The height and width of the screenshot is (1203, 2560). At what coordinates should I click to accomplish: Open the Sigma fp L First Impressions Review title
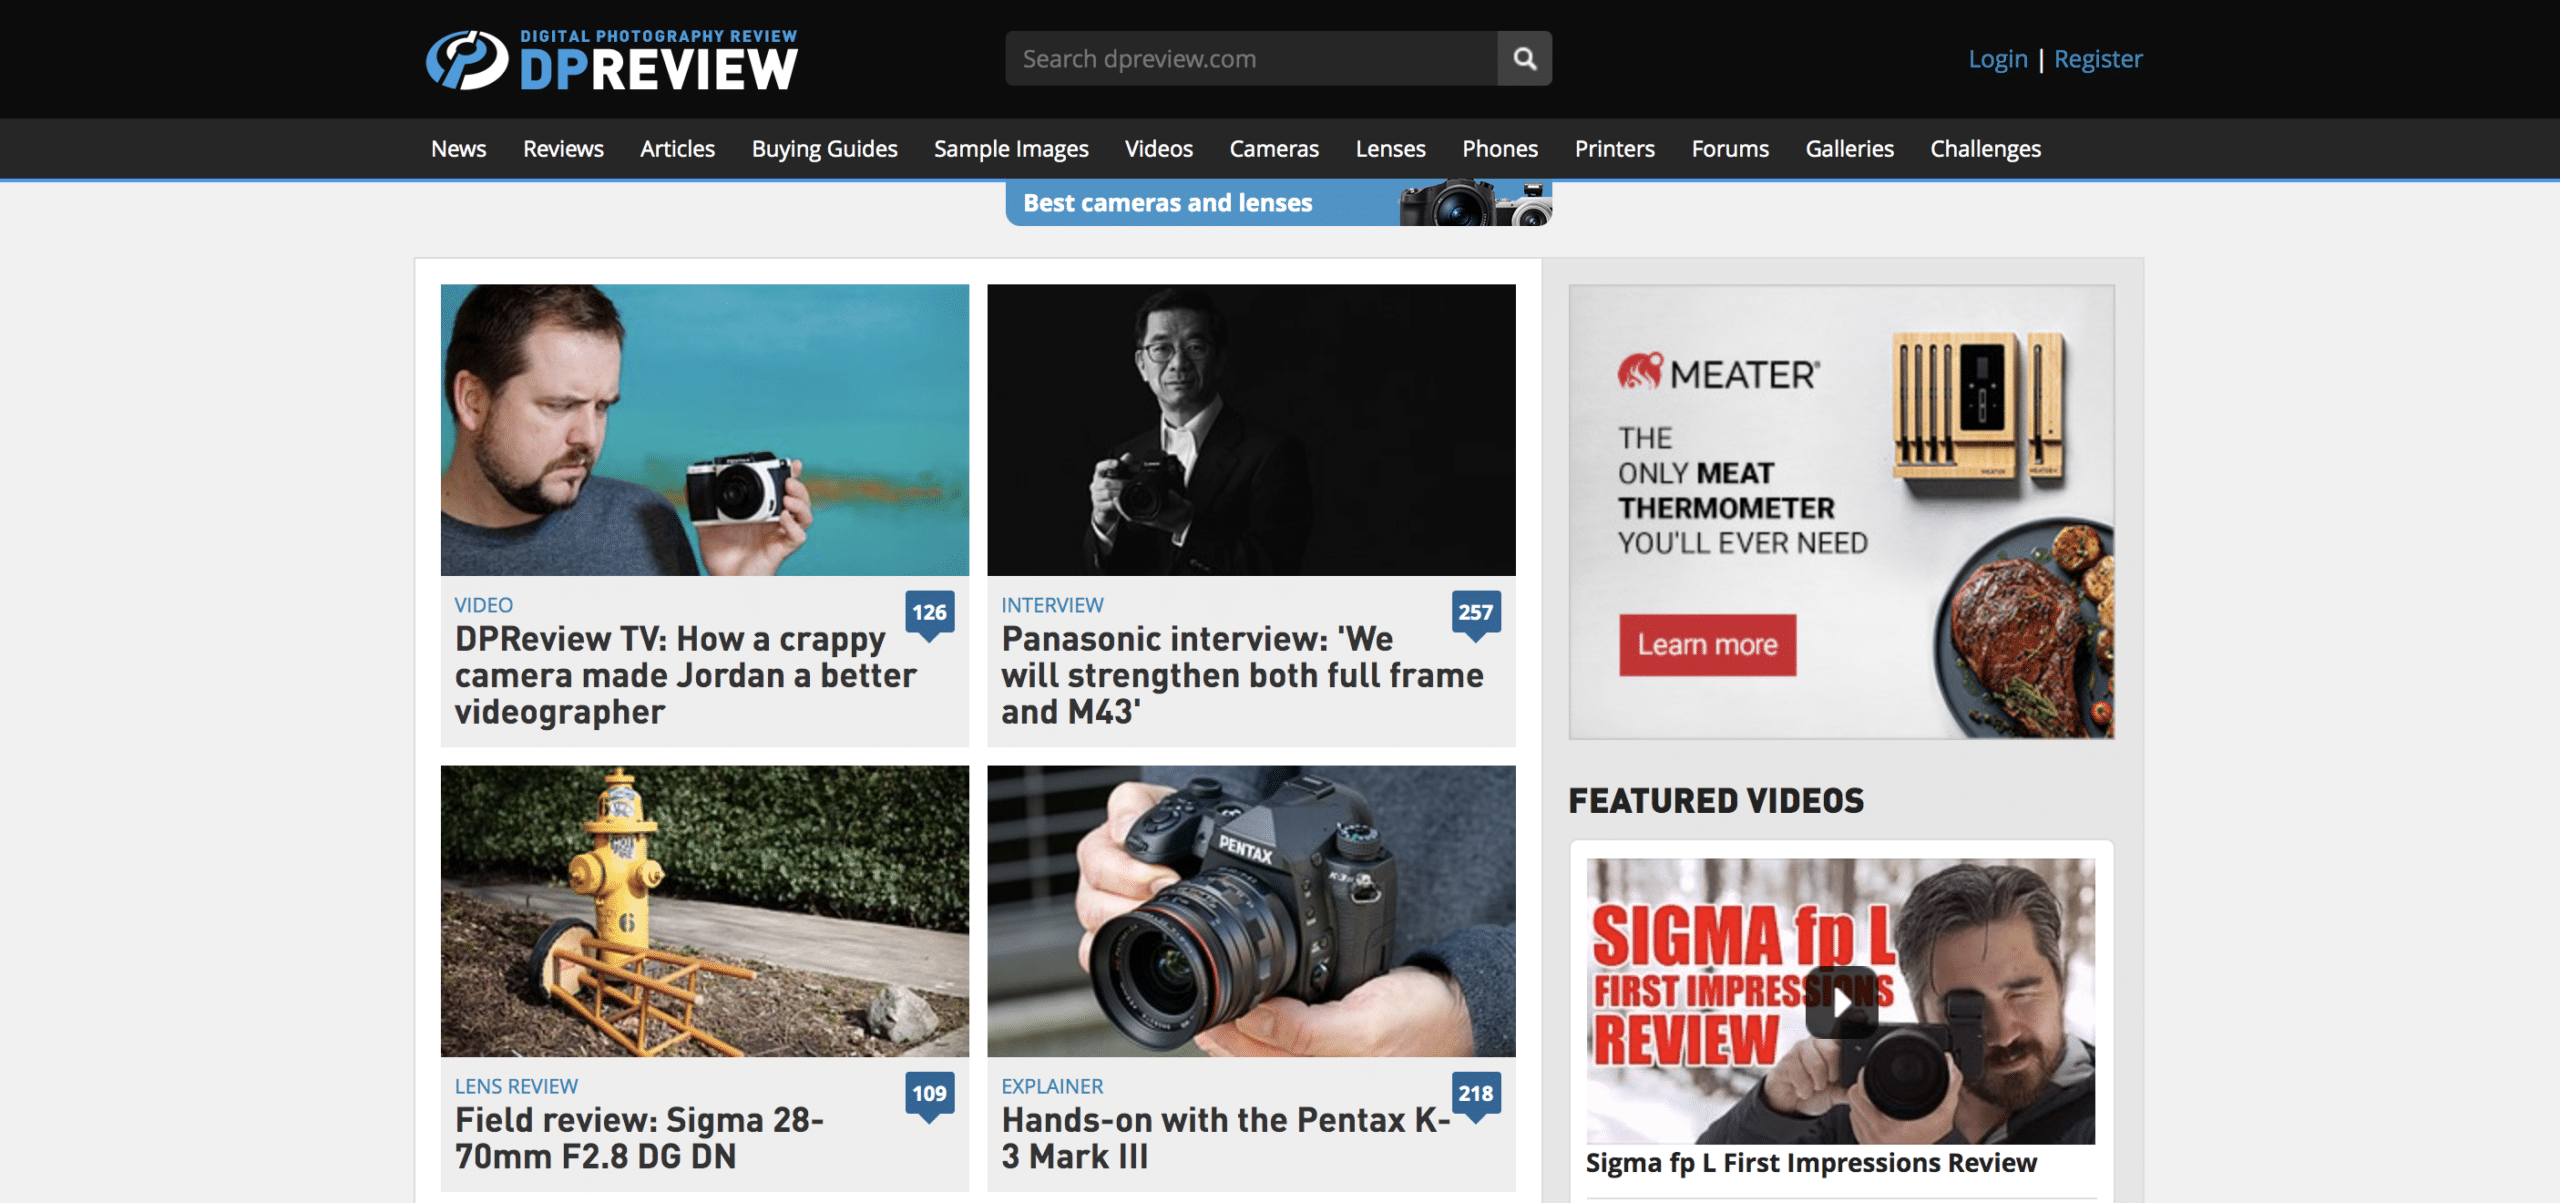coord(1811,1163)
